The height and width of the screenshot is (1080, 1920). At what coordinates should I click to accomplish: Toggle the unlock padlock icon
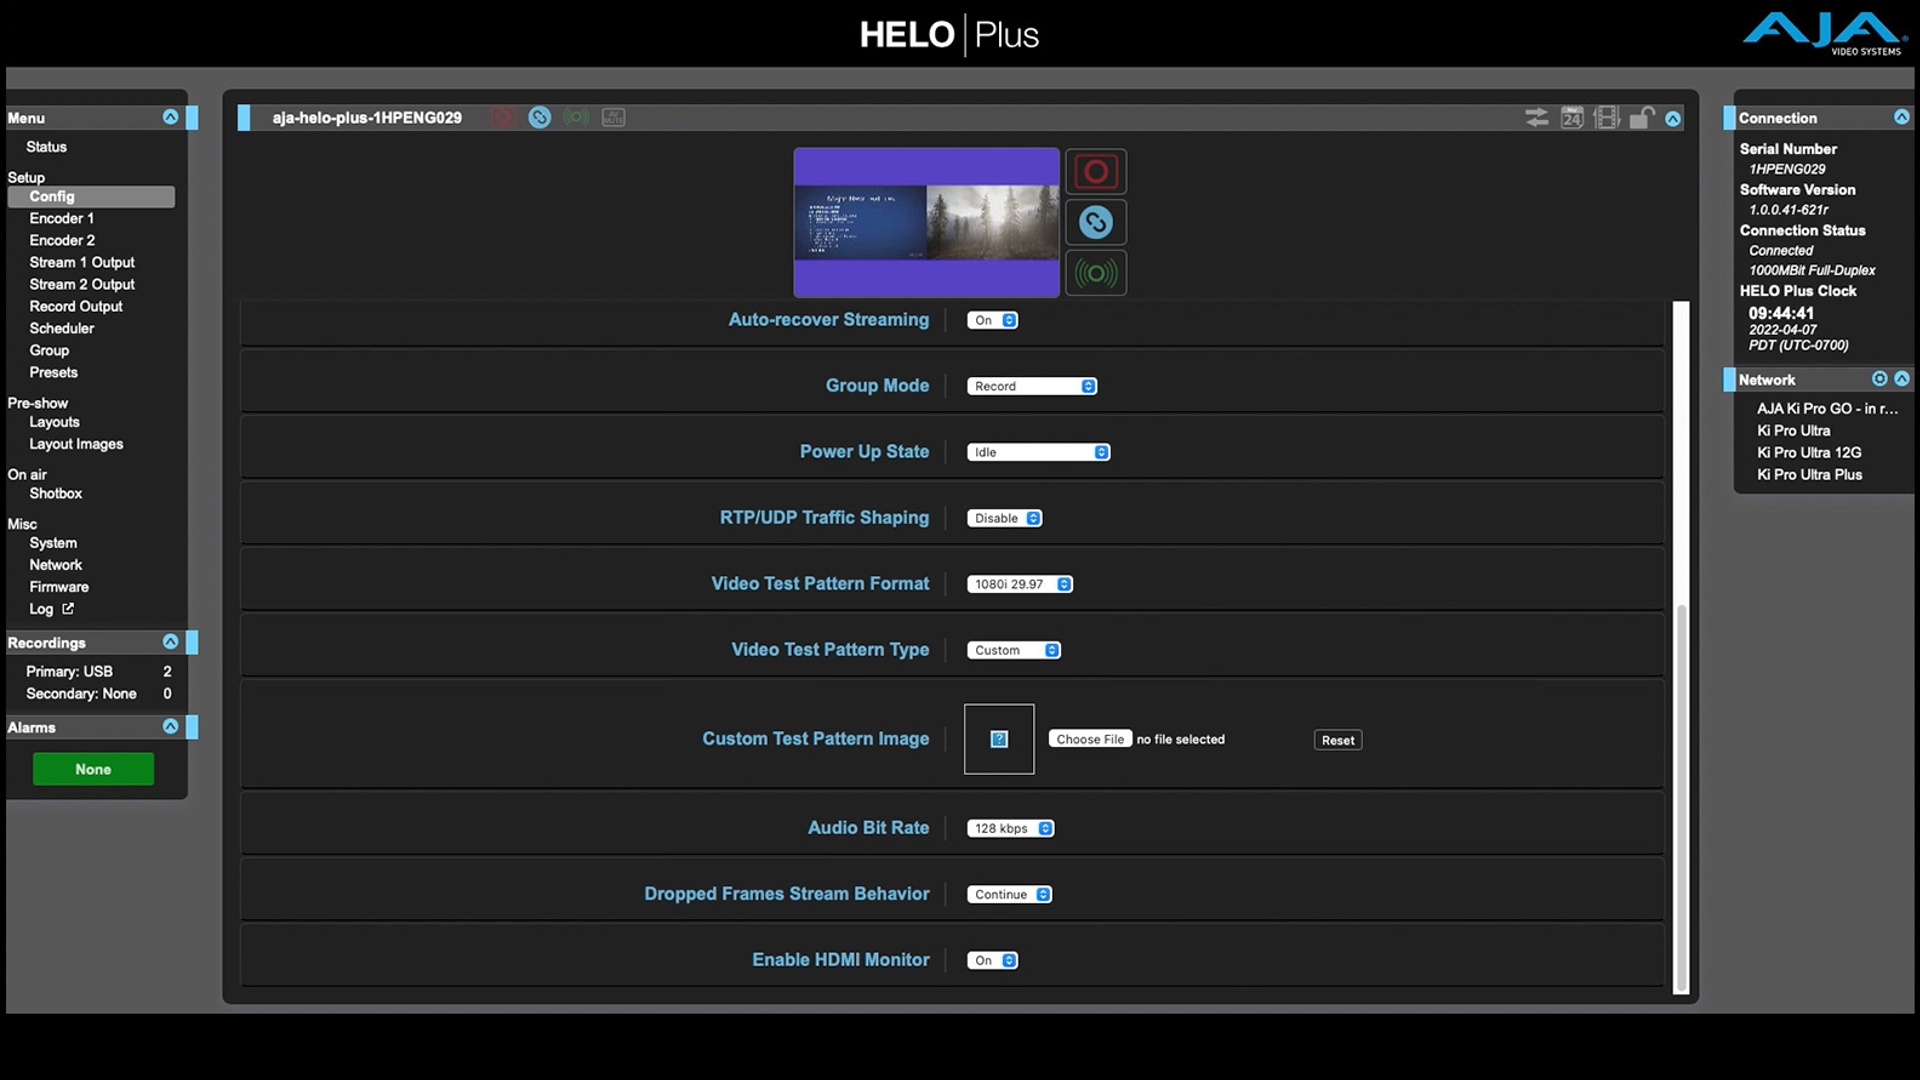1641,118
